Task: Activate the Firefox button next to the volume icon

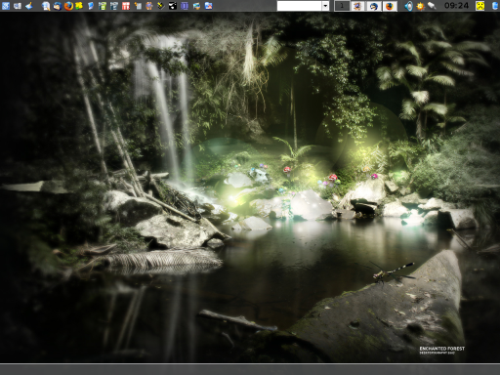Action: pos(389,6)
